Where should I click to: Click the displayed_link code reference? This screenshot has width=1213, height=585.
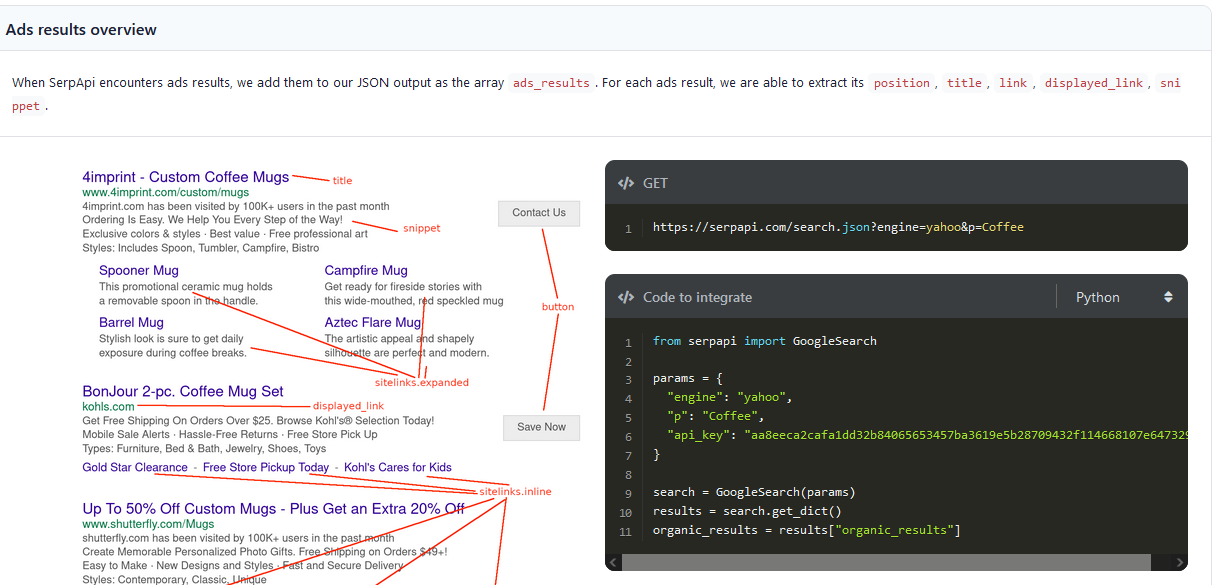[1094, 83]
